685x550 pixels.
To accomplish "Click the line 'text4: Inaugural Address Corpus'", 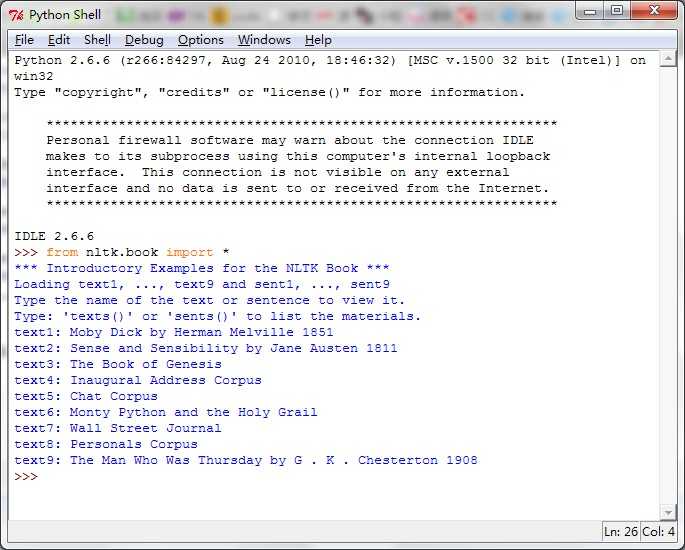I will tap(138, 380).
